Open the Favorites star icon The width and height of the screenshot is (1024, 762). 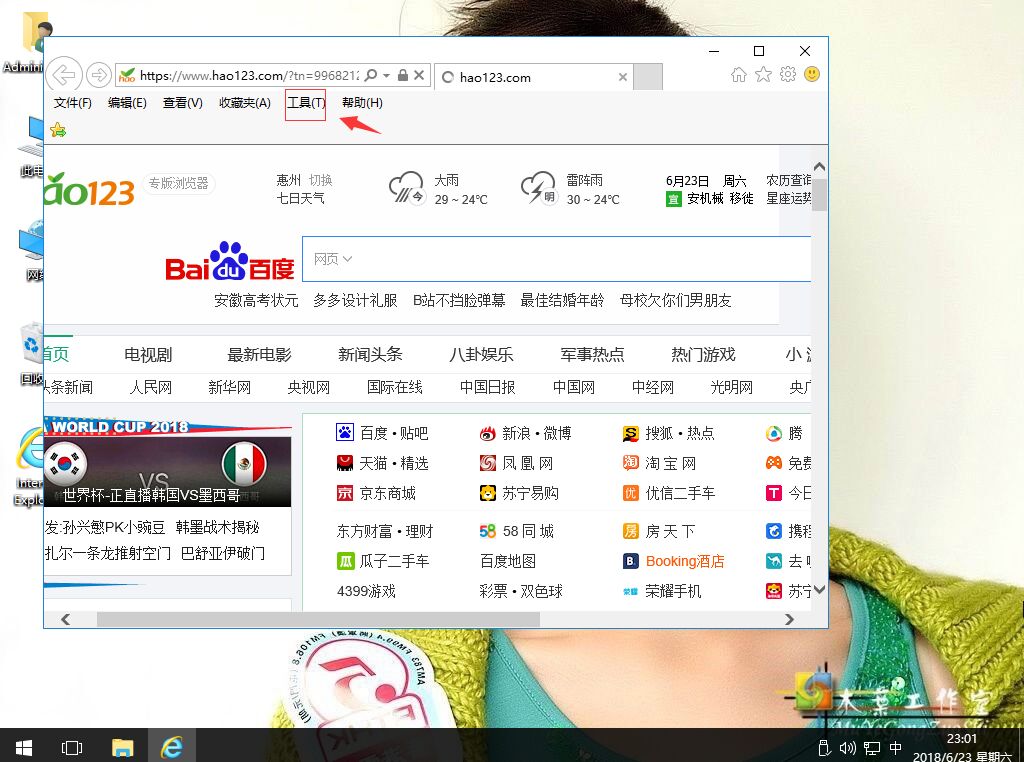click(x=763, y=74)
